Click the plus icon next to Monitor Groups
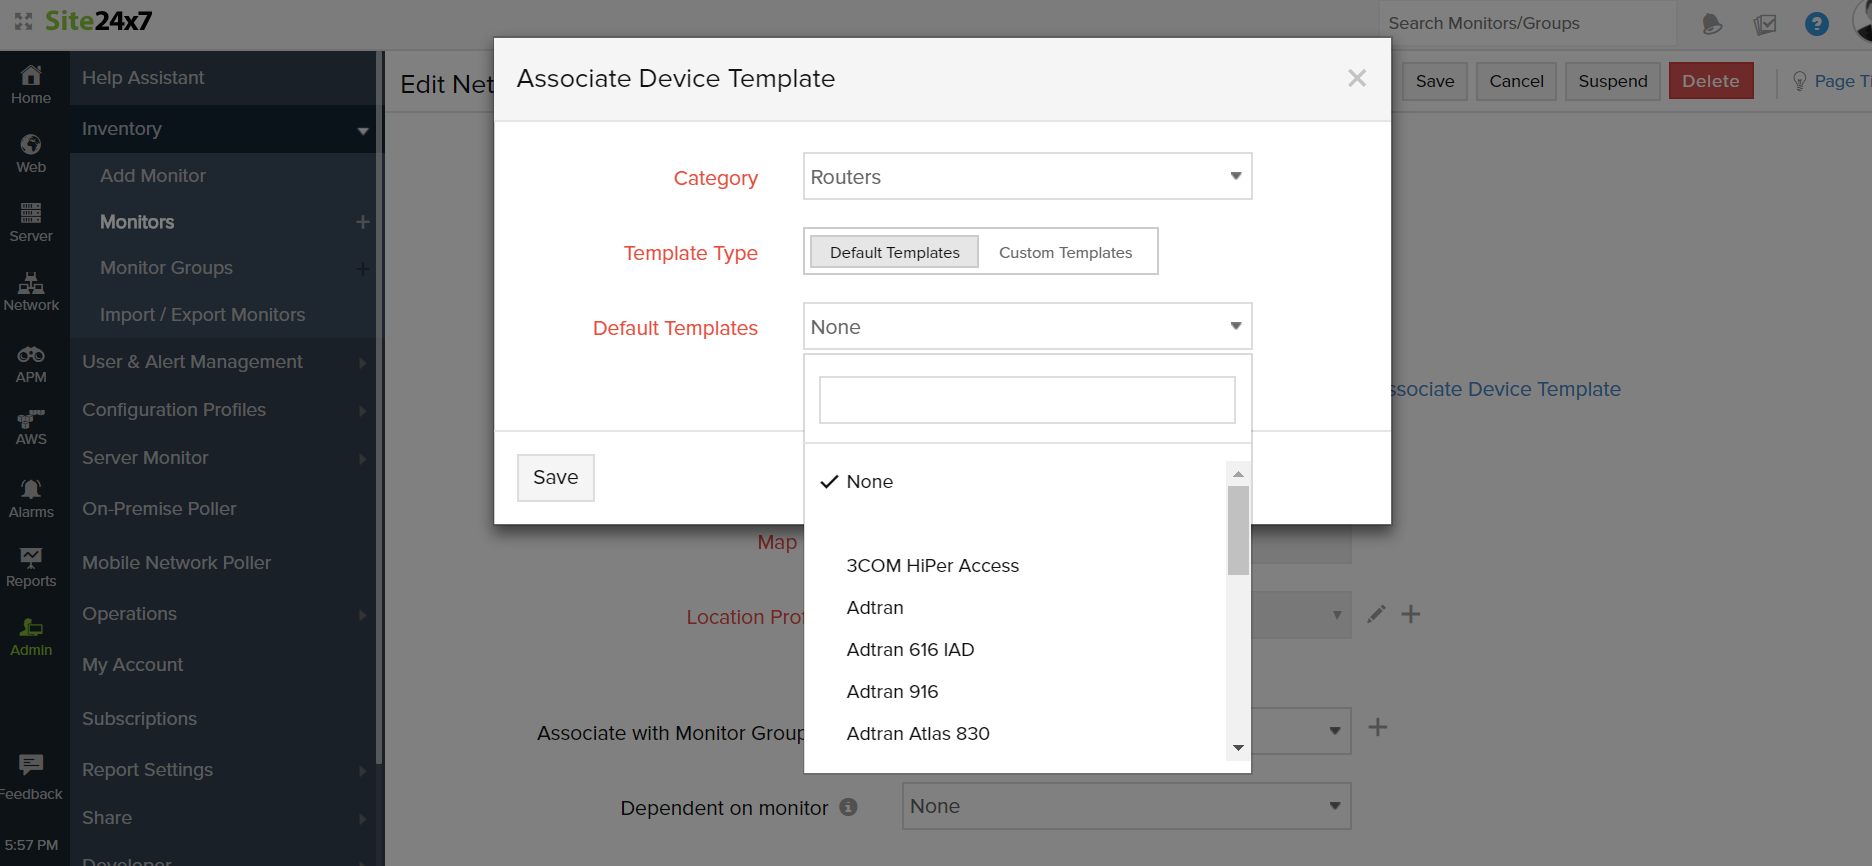This screenshot has width=1872, height=866. [x=363, y=268]
